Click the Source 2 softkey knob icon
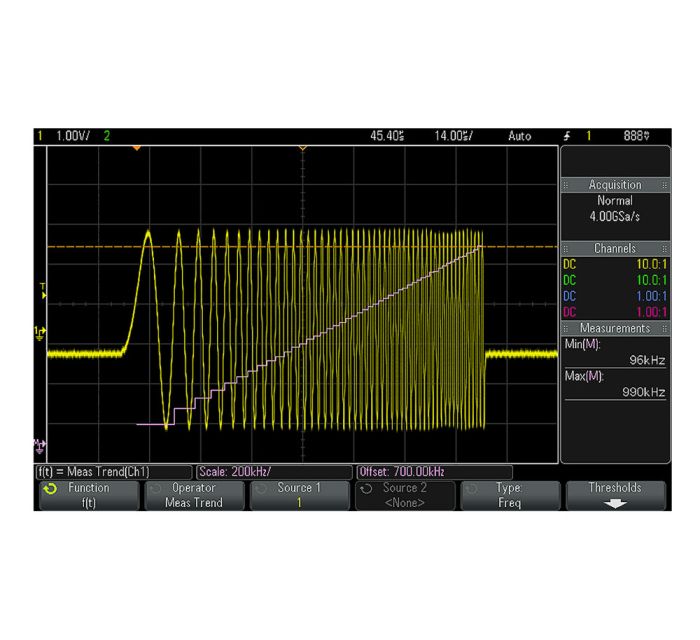This screenshot has width=700, height=640. click(366, 489)
